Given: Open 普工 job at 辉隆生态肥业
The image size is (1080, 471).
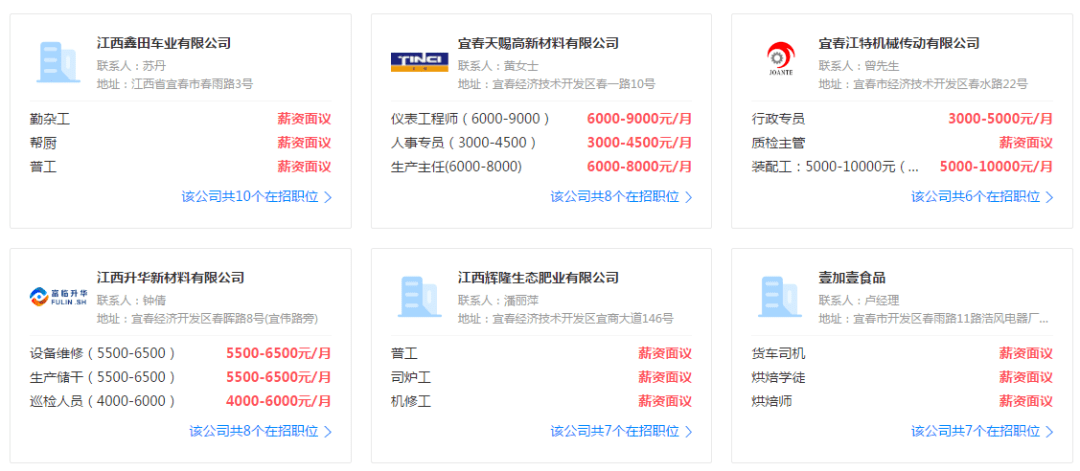Looking at the screenshot, I should (404, 355).
